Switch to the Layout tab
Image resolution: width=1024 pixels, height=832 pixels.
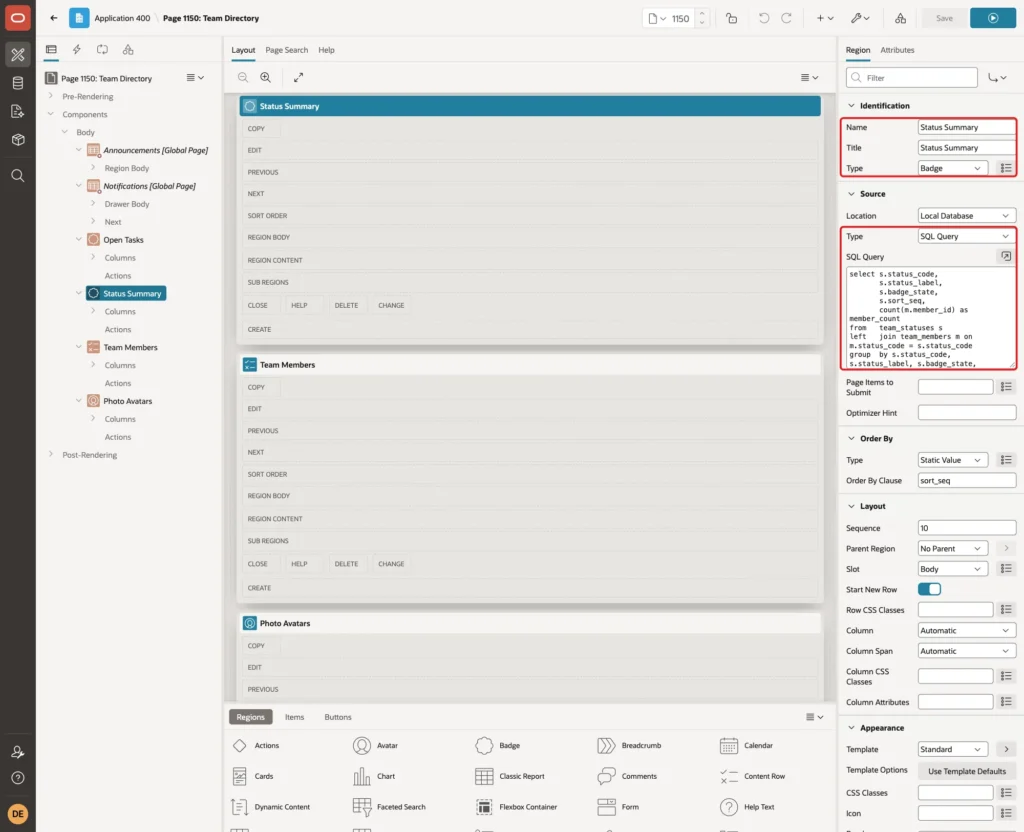pos(243,50)
